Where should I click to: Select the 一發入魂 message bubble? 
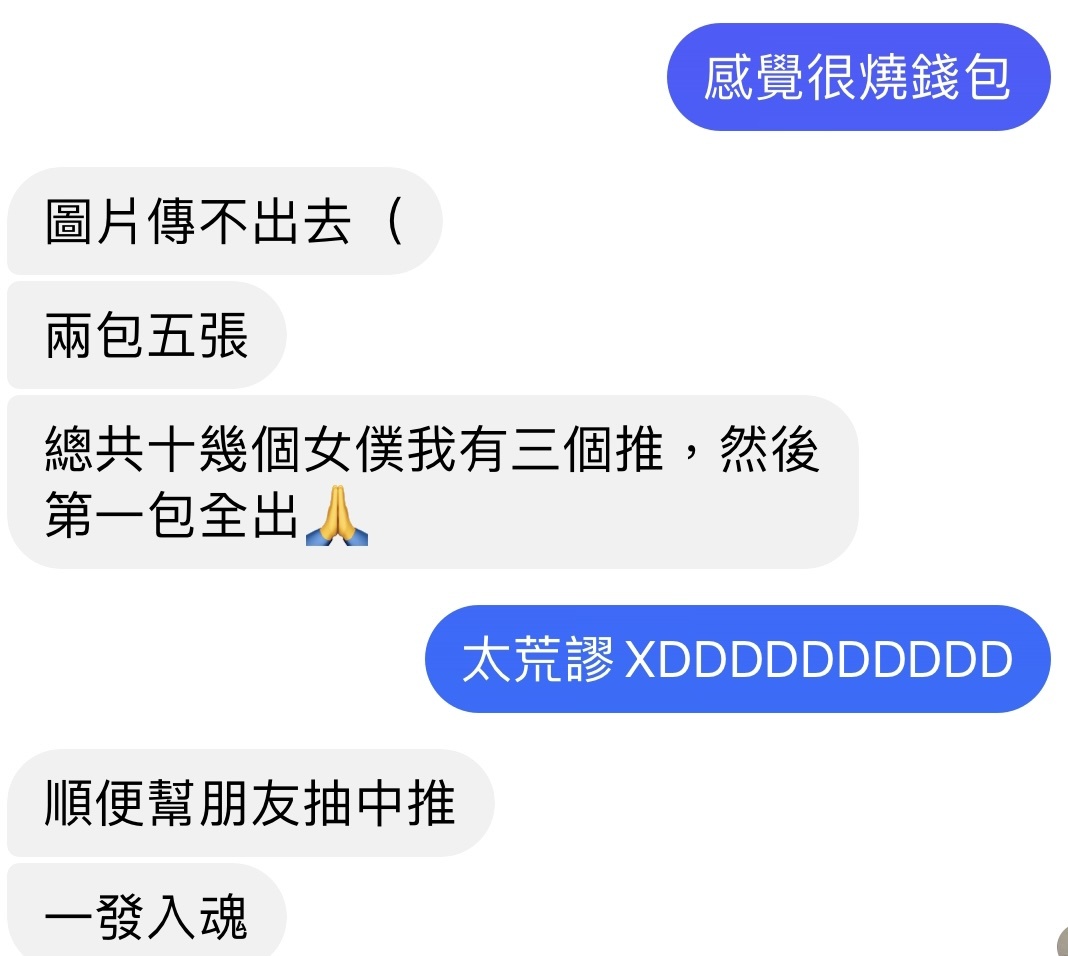point(146,912)
